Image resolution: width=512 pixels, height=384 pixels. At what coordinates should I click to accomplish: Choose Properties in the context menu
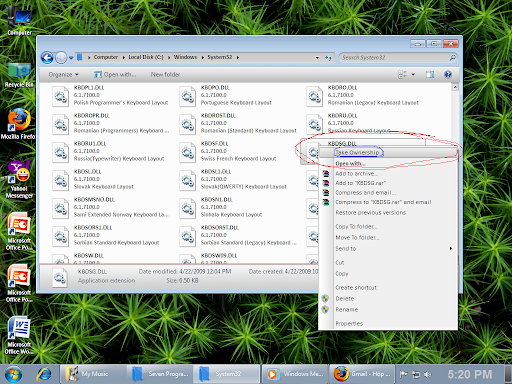tap(388, 324)
